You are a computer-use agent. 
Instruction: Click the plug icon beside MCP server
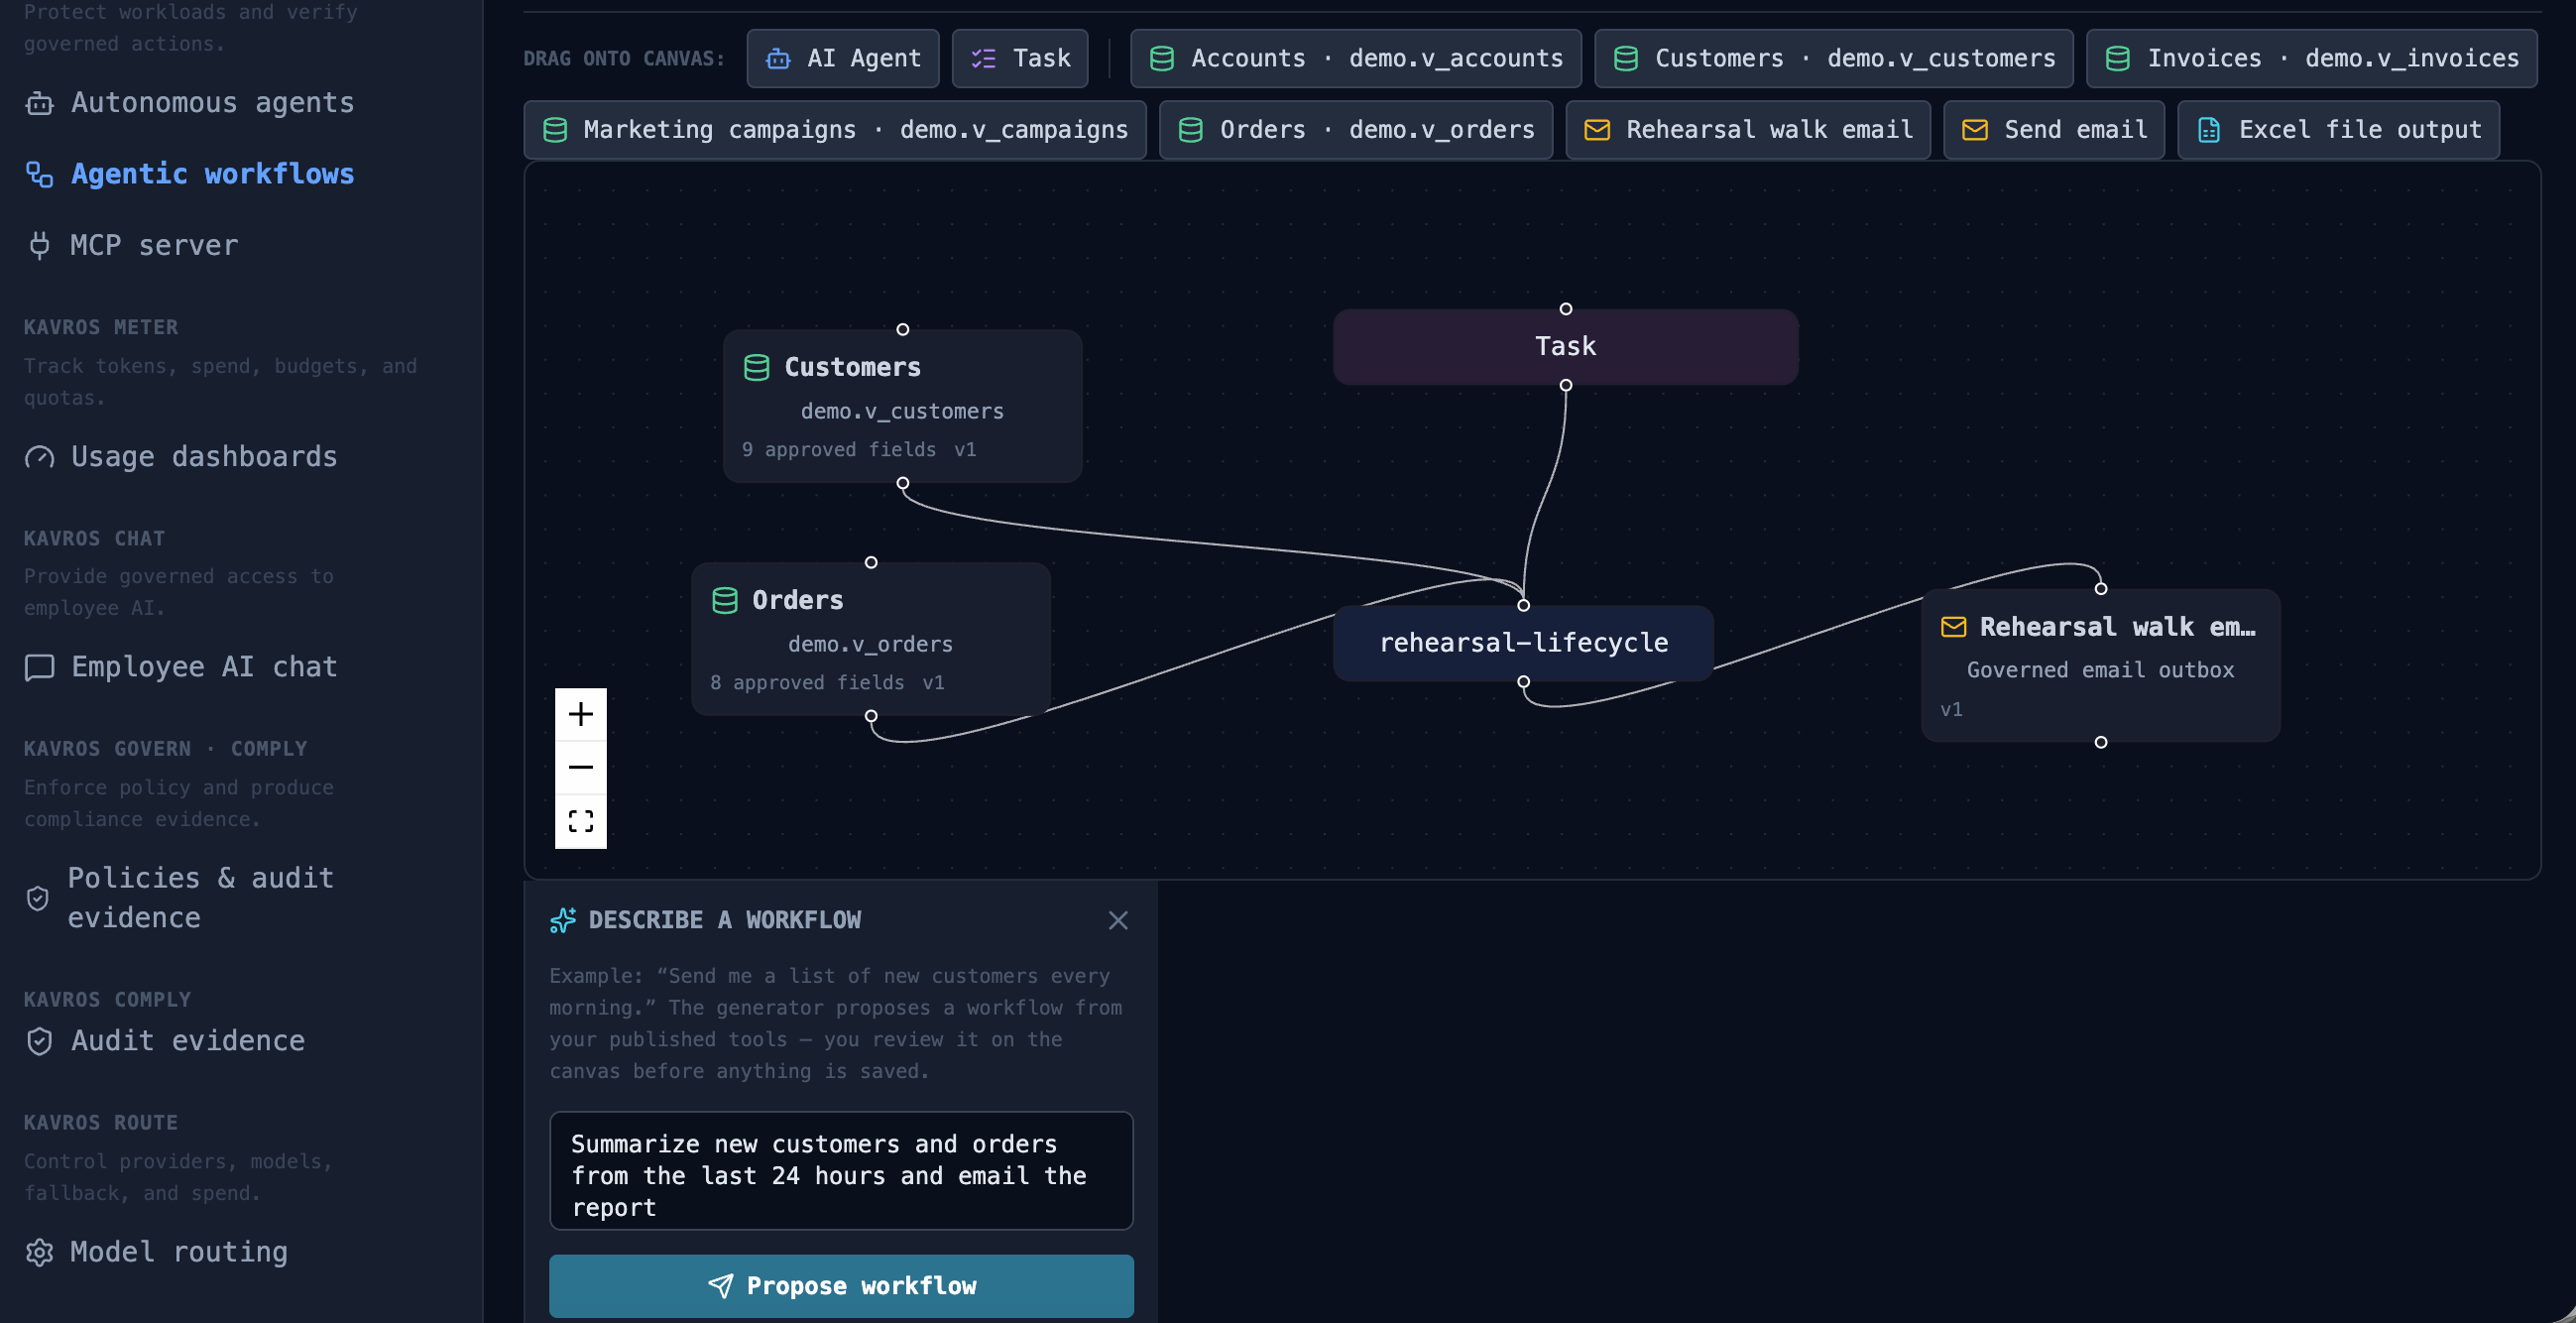(x=39, y=245)
